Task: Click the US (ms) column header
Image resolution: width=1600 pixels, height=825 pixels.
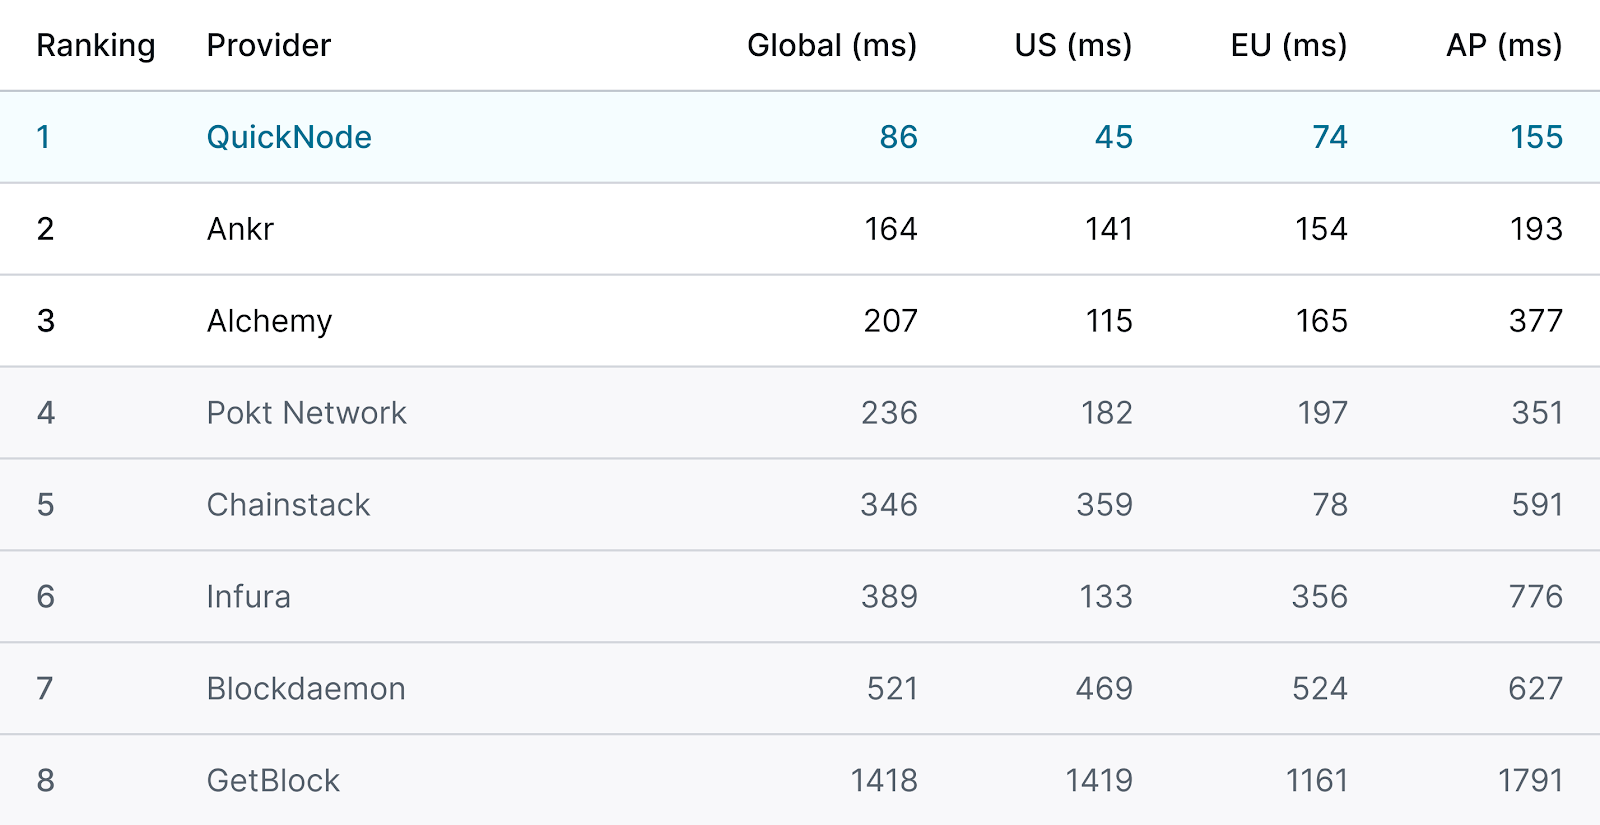Action: point(1073,46)
